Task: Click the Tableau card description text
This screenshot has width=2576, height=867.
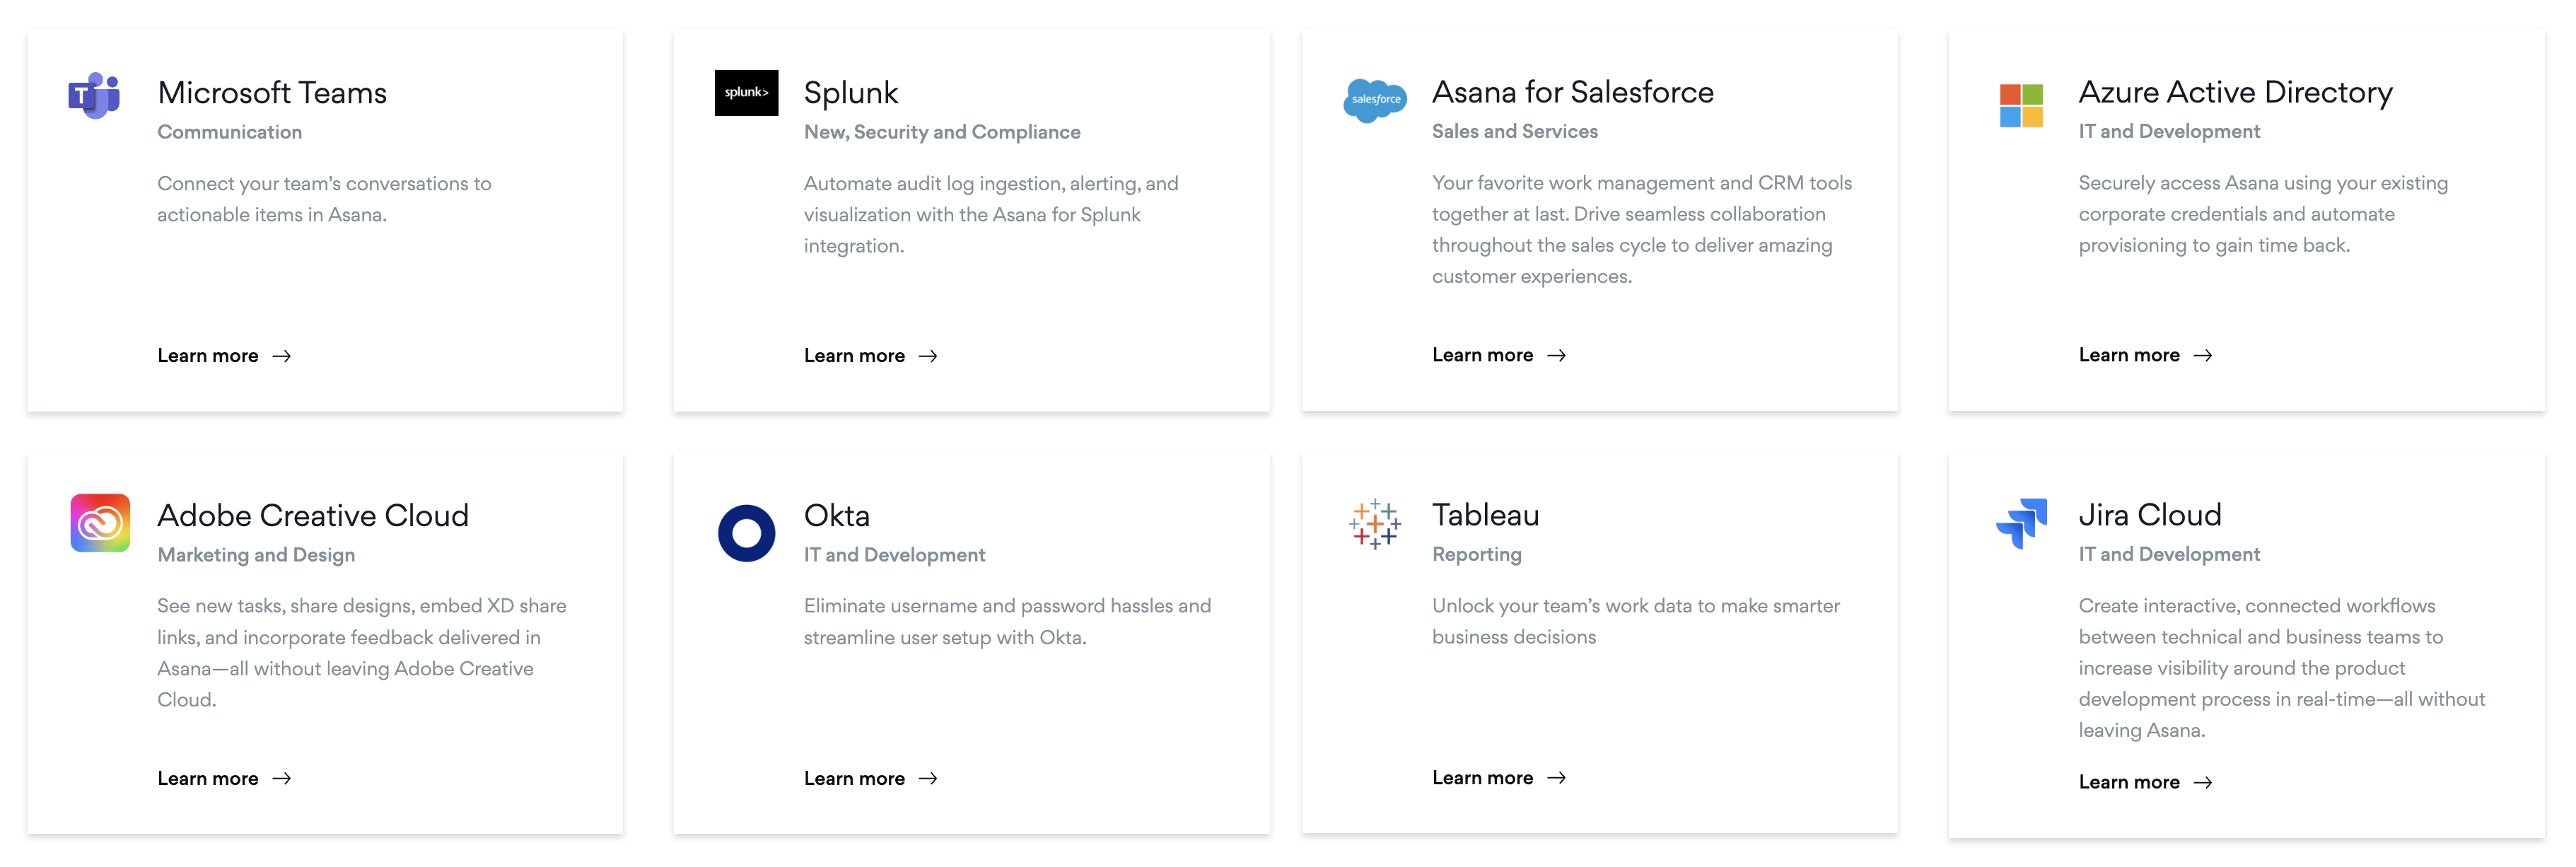Action: point(1635,621)
